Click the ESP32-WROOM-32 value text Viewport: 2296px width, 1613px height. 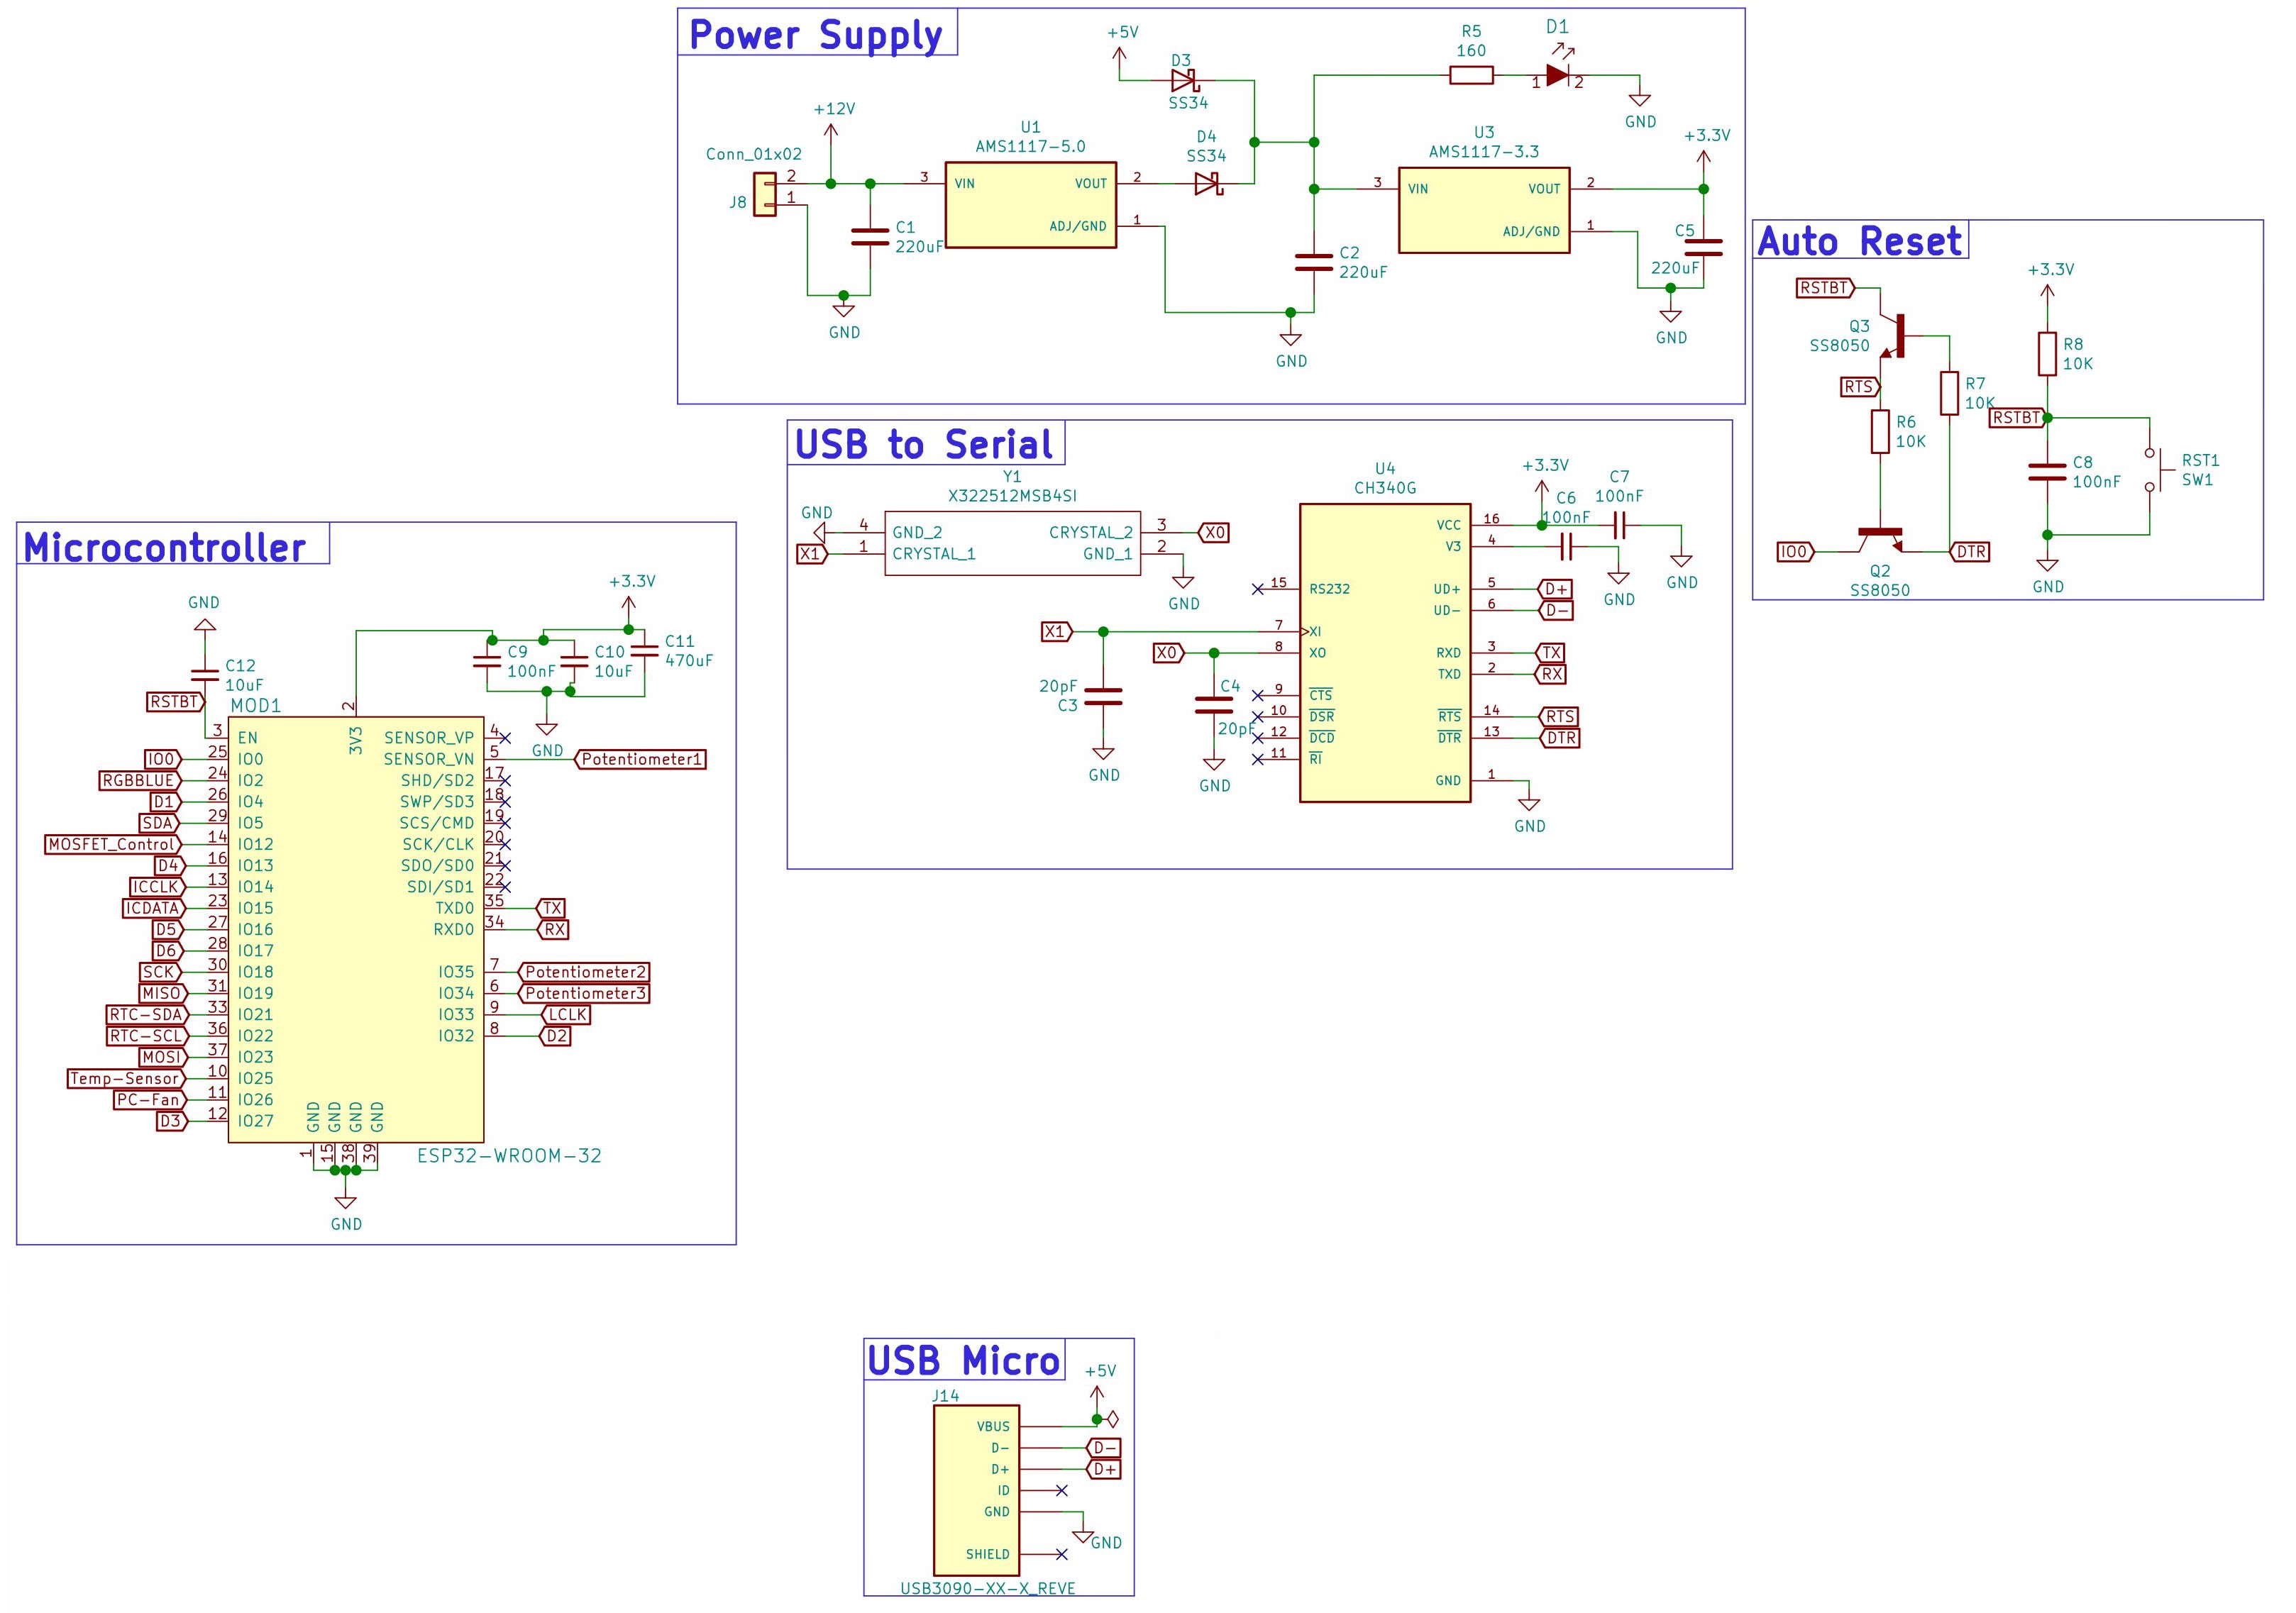click(509, 1156)
